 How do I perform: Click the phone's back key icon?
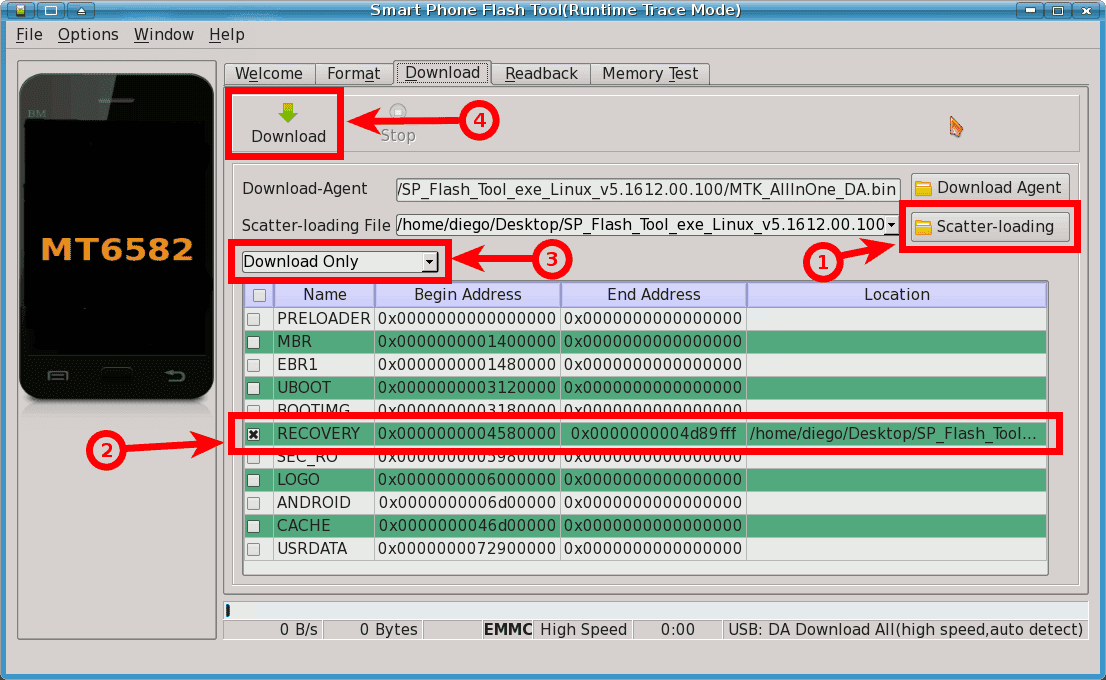(175, 376)
